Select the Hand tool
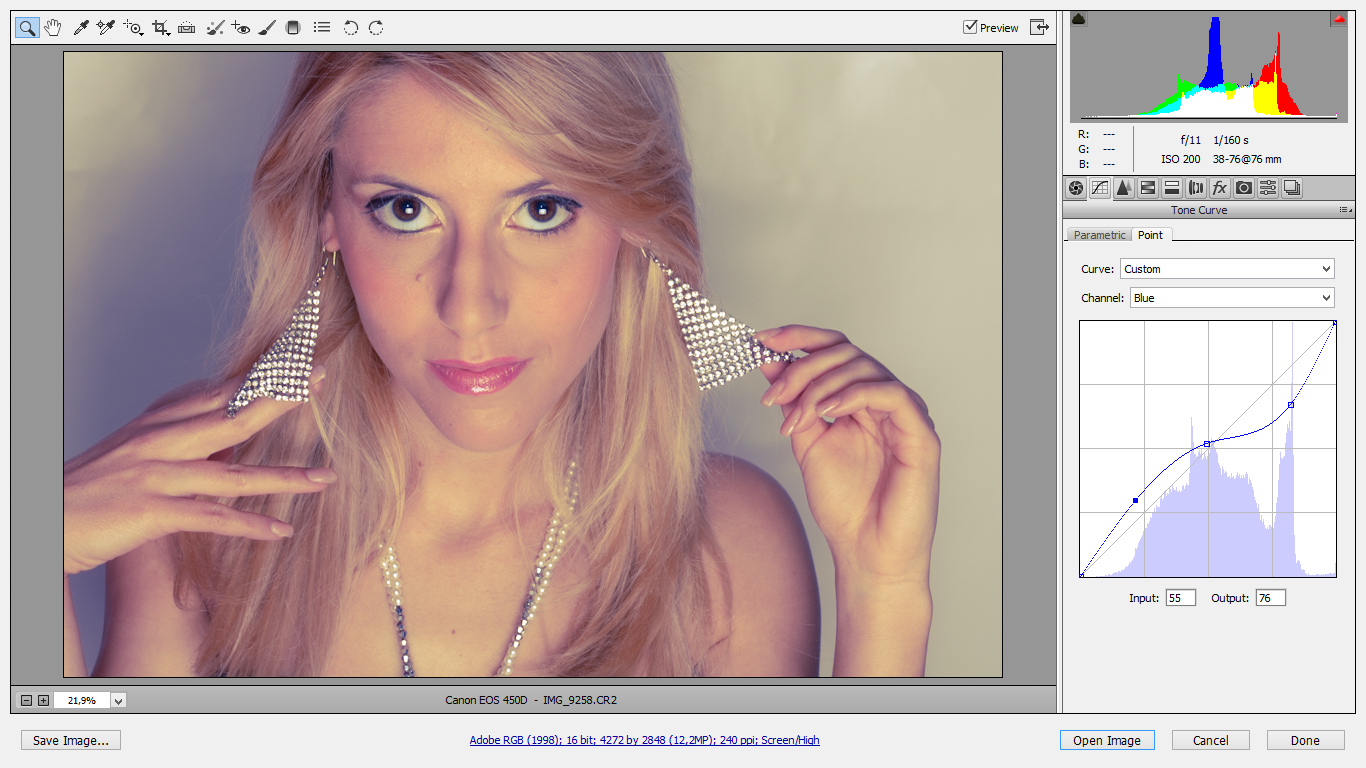1366x768 pixels. click(x=53, y=28)
